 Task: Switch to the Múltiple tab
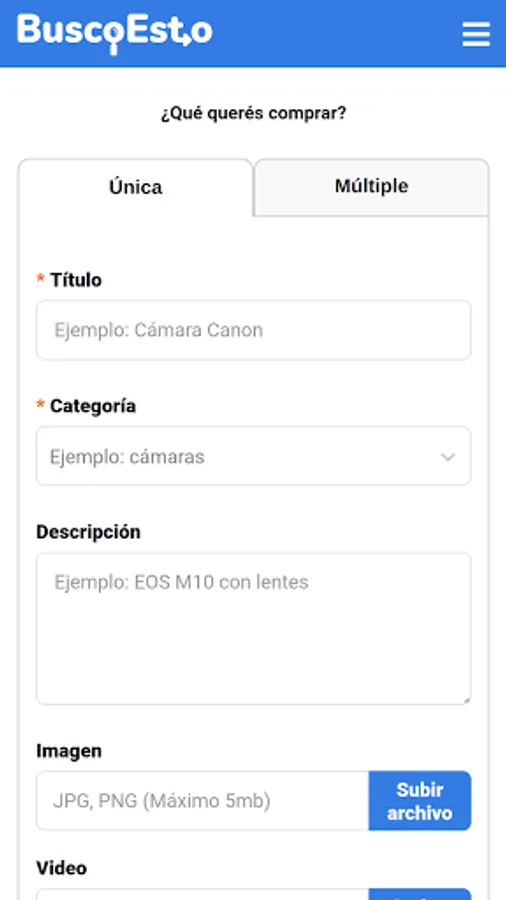click(x=372, y=187)
